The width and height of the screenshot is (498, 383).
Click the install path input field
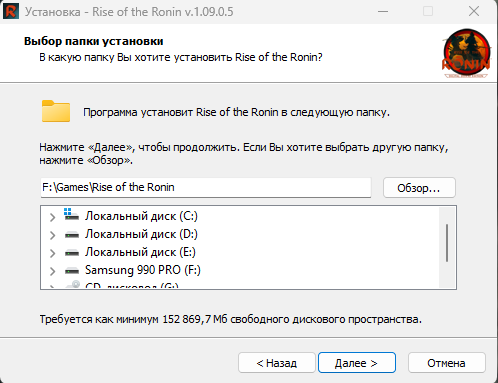pyautogui.click(x=206, y=187)
